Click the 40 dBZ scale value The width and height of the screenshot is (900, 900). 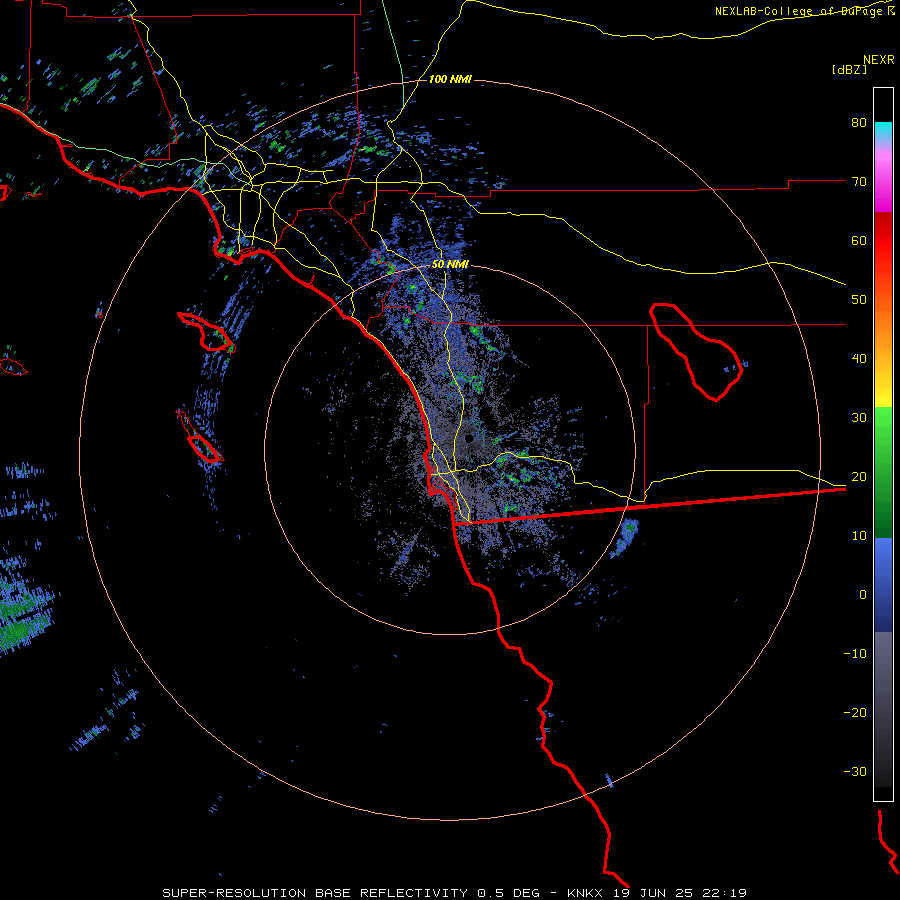pyautogui.click(x=859, y=359)
